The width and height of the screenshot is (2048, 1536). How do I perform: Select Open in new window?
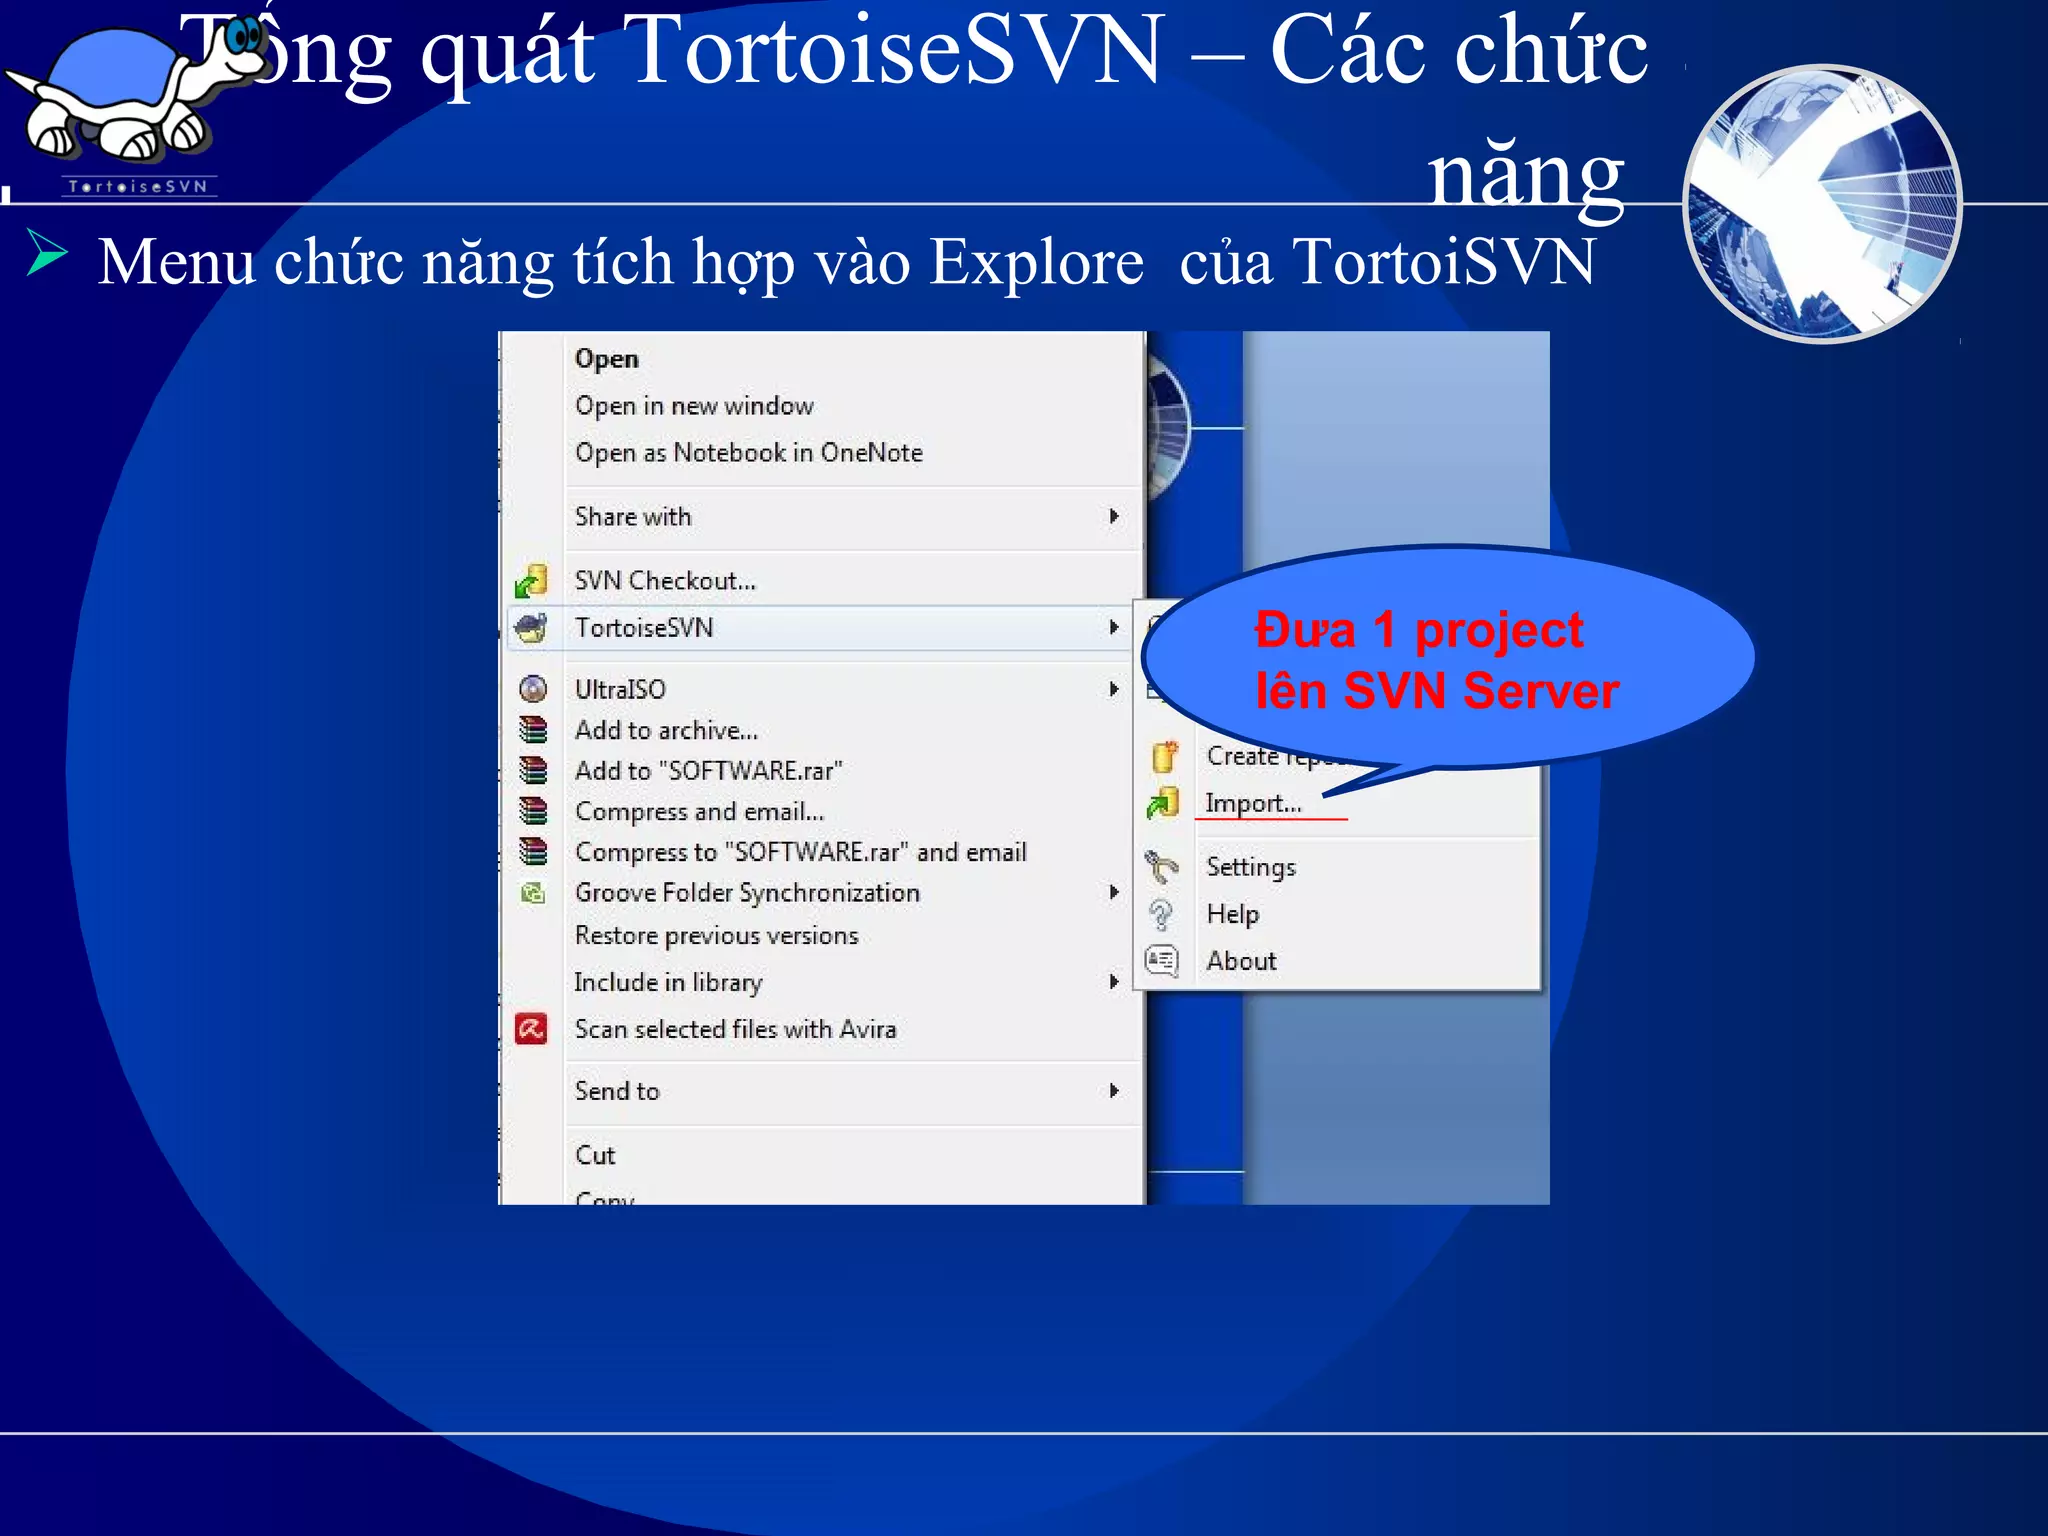tap(694, 406)
